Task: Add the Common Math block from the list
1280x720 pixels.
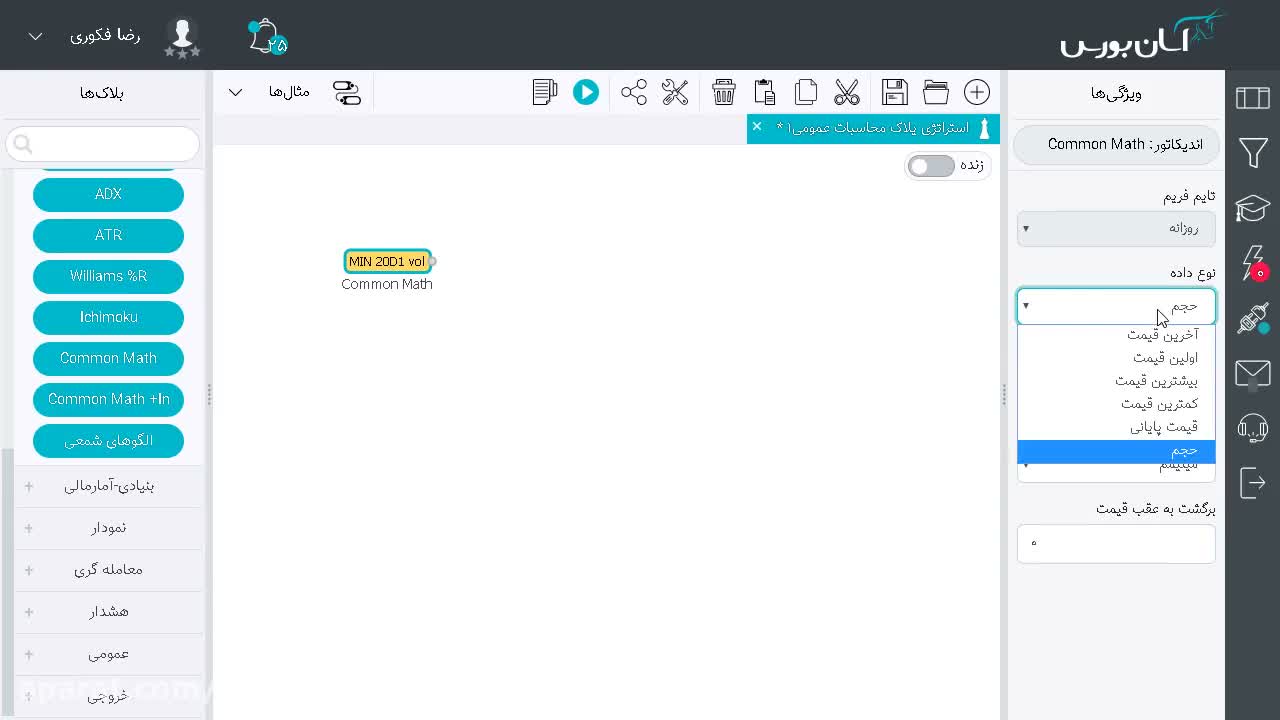Action: (x=108, y=358)
